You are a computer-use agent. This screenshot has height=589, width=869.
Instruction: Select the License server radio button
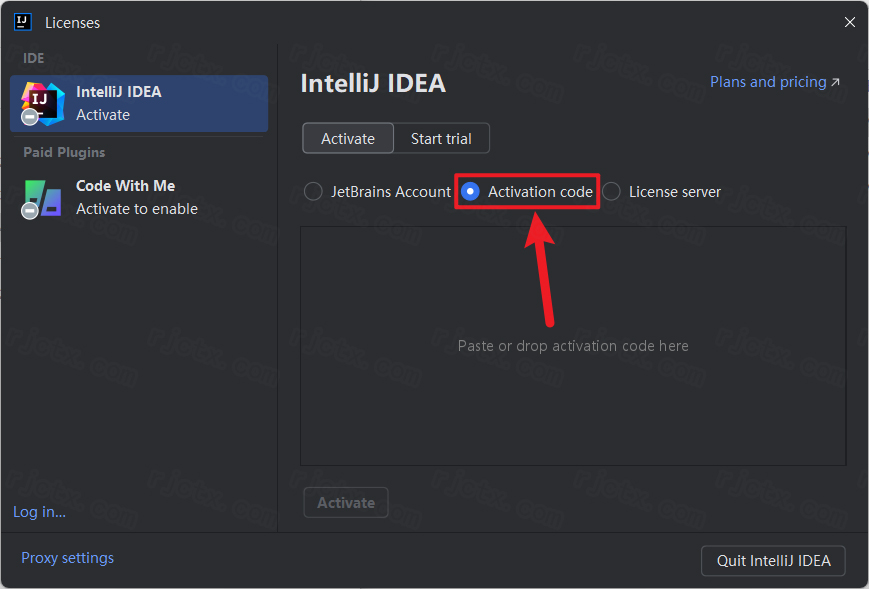point(611,192)
